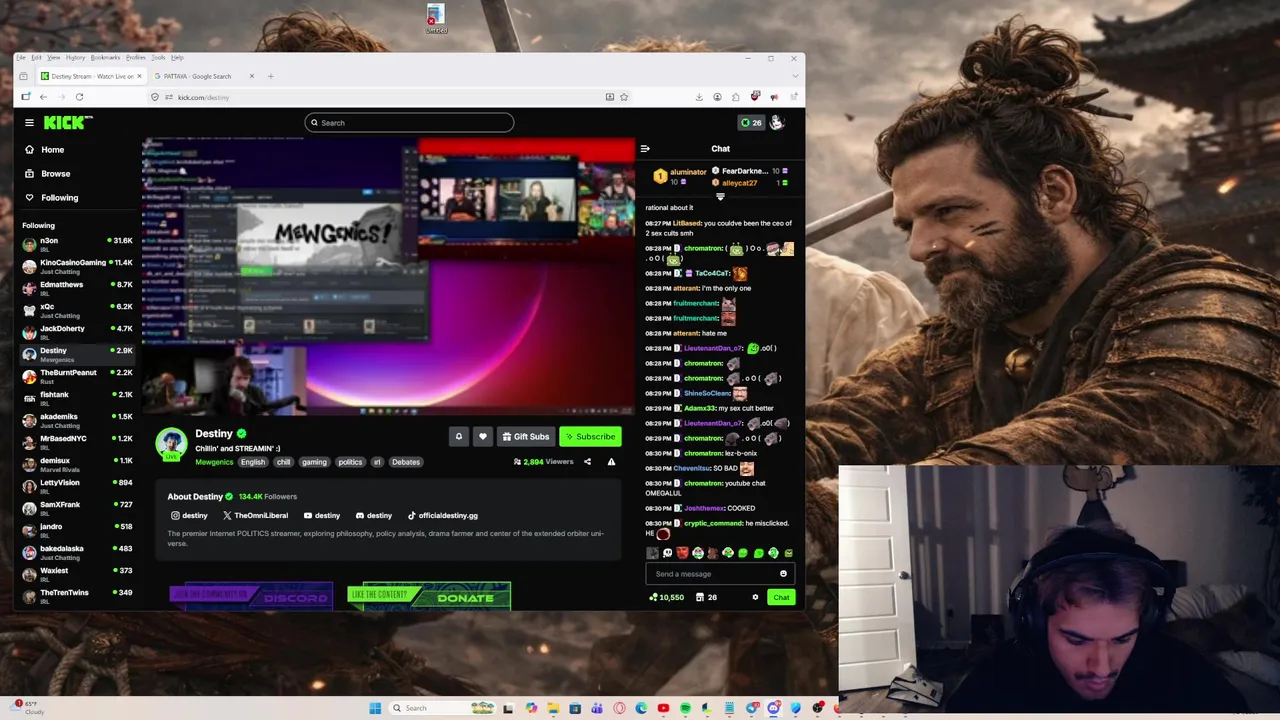
Task: Open n3on channel in Following list
Action: pyautogui.click(x=78, y=244)
